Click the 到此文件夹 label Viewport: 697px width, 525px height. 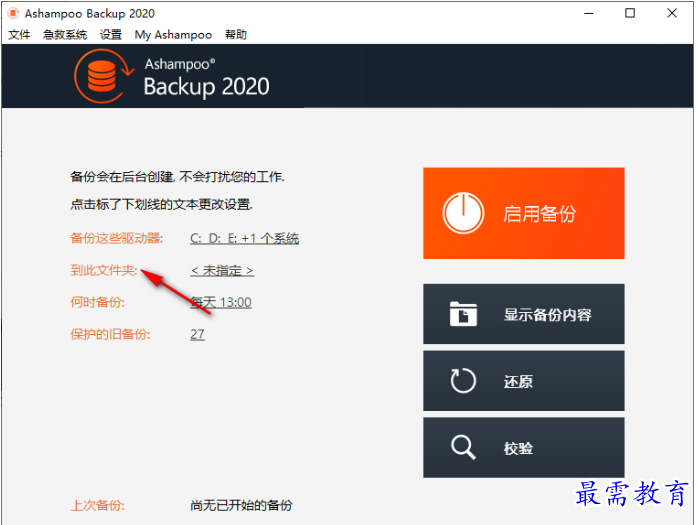point(104,270)
